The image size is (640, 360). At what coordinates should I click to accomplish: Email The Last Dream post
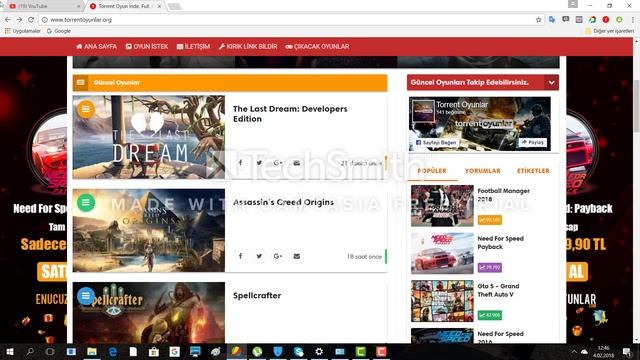[x=297, y=163]
